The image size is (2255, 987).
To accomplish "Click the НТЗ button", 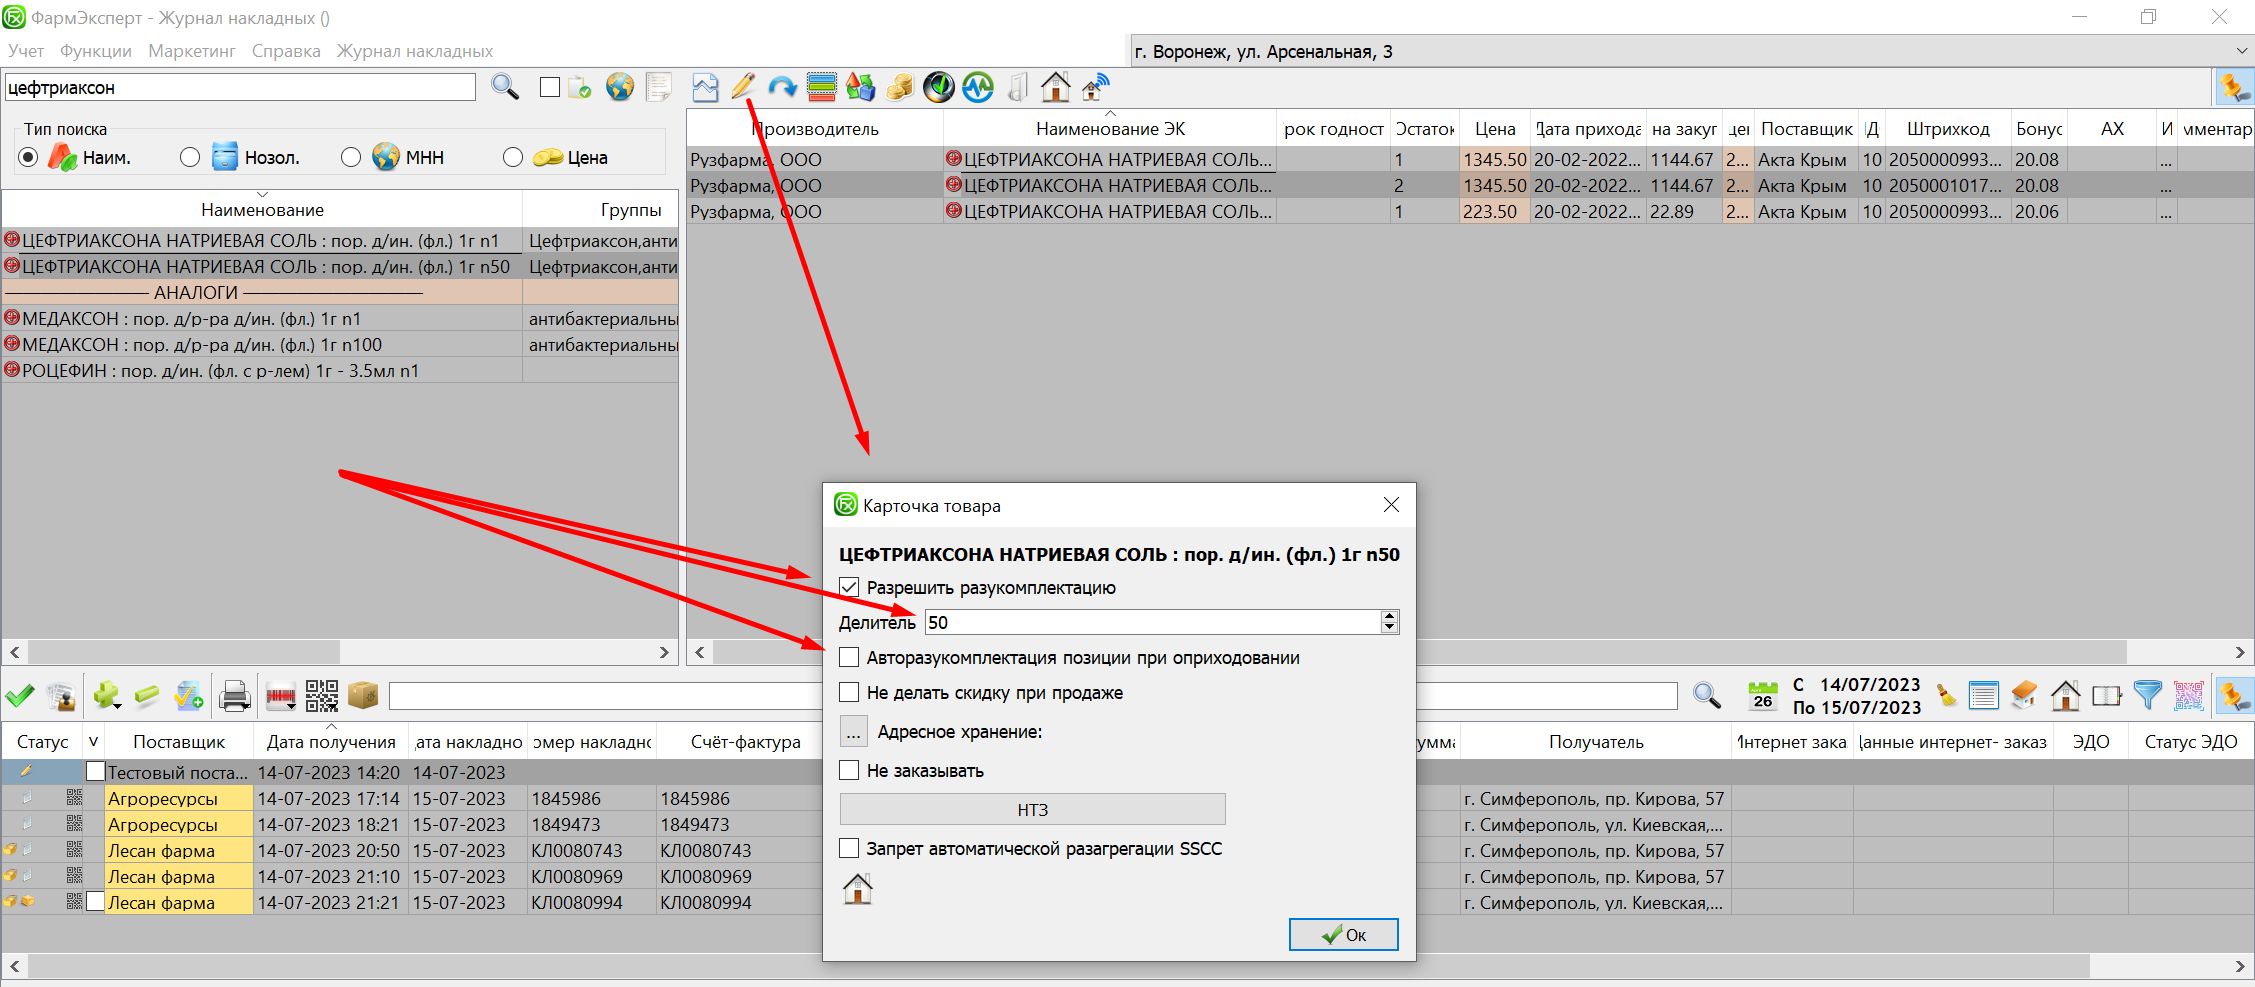I will [x=1032, y=809].
